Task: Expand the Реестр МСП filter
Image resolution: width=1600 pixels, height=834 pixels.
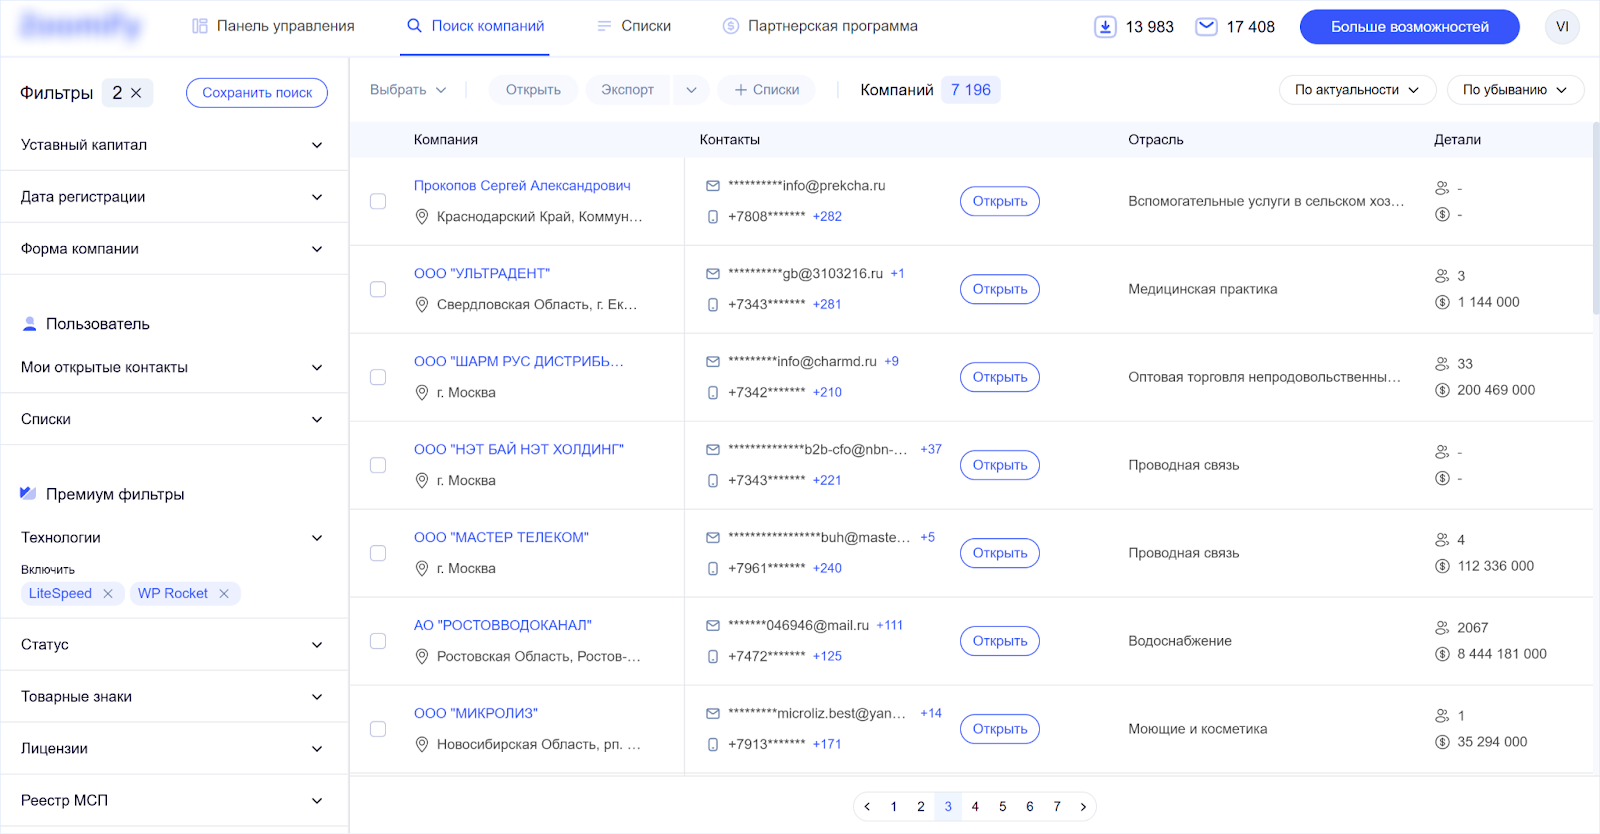Action: click(x=173, y=801)
